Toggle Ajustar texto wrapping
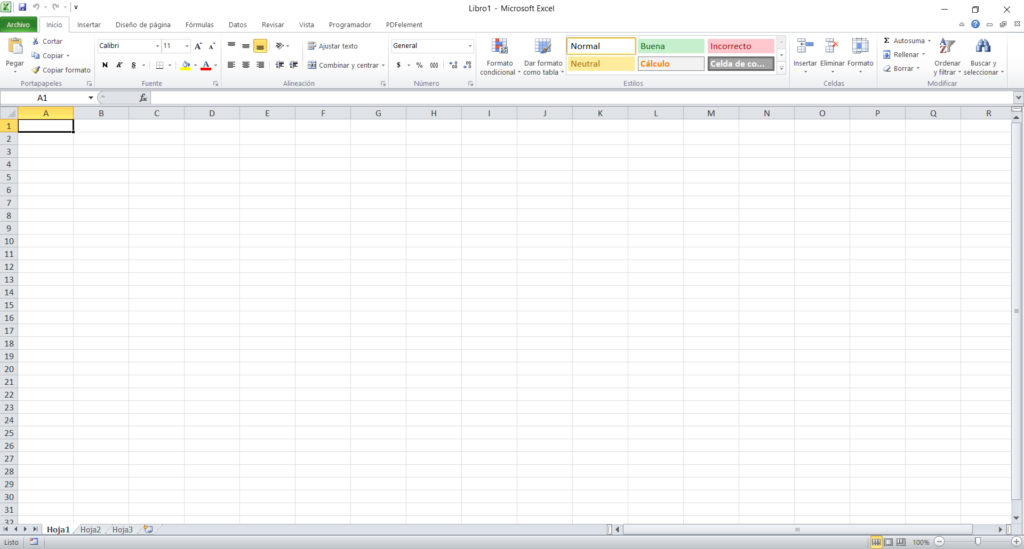The image size is (1024, 549). (332, 46)
